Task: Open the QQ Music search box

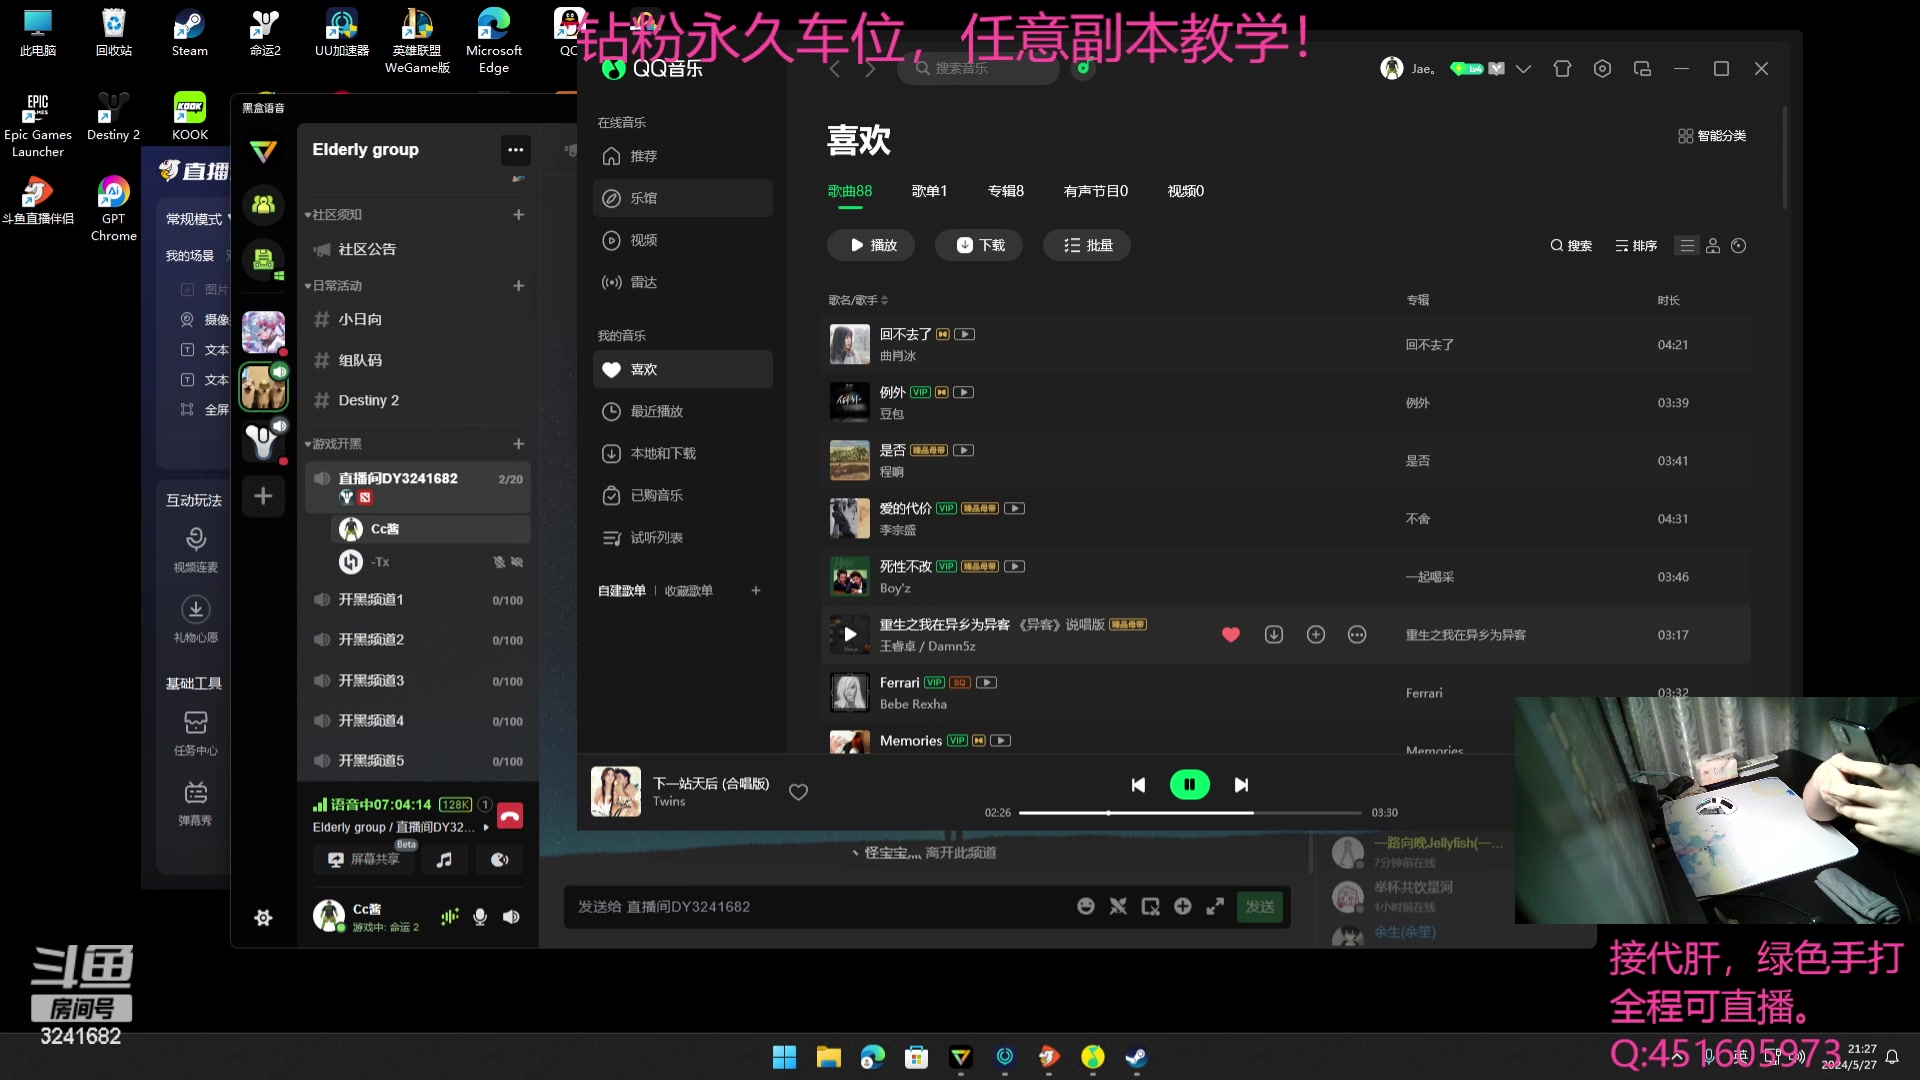Action: pyautogui.click(x=978, y=68)
